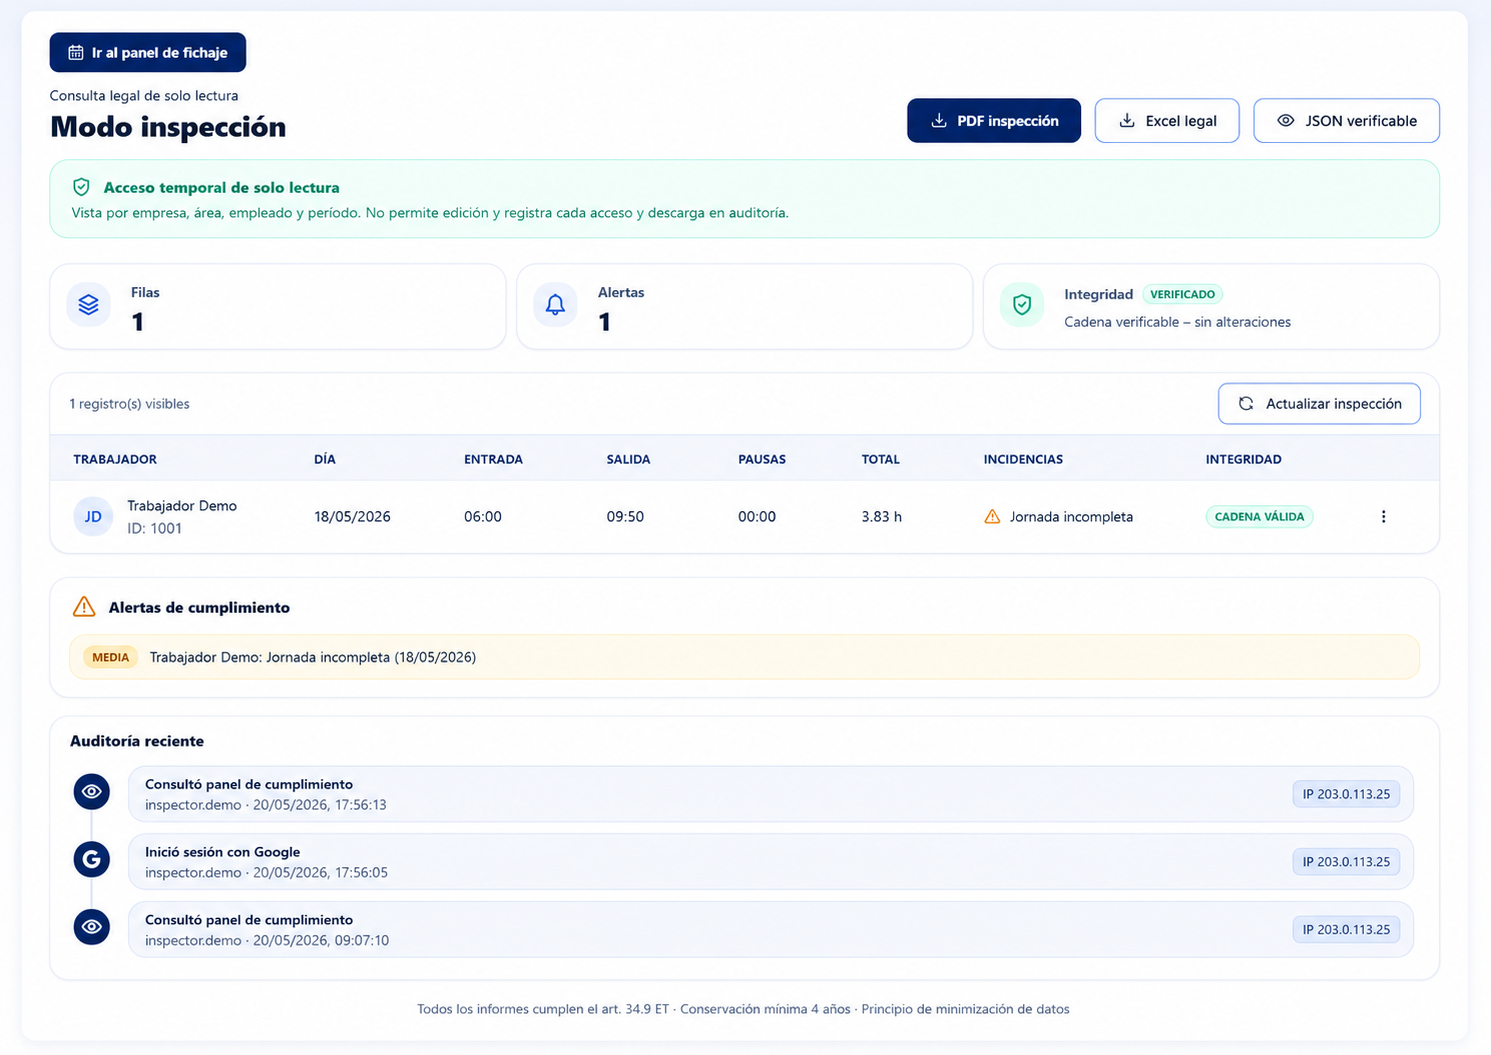Screen dimensions: 1491x1055
Task: Click the 'Cadena verificable – sin alteraciones' text
Action: click(1177, 322)
